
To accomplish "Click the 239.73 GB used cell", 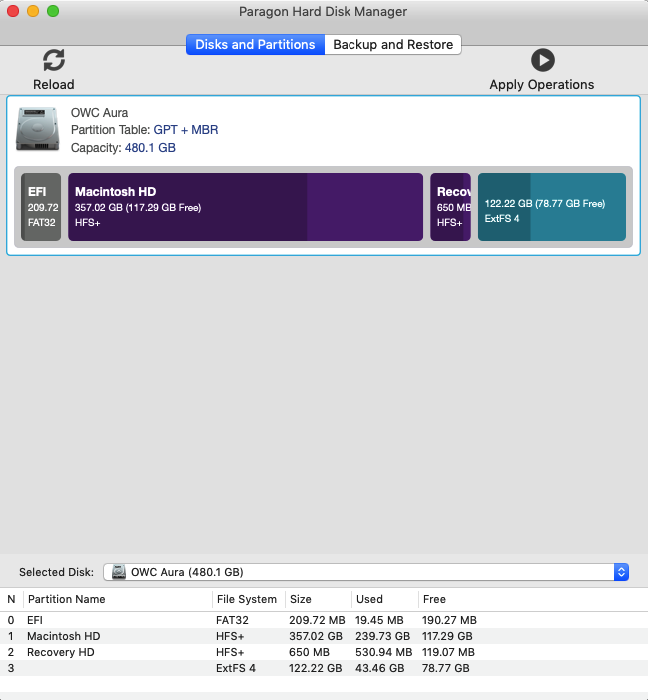I will point(382,636).
